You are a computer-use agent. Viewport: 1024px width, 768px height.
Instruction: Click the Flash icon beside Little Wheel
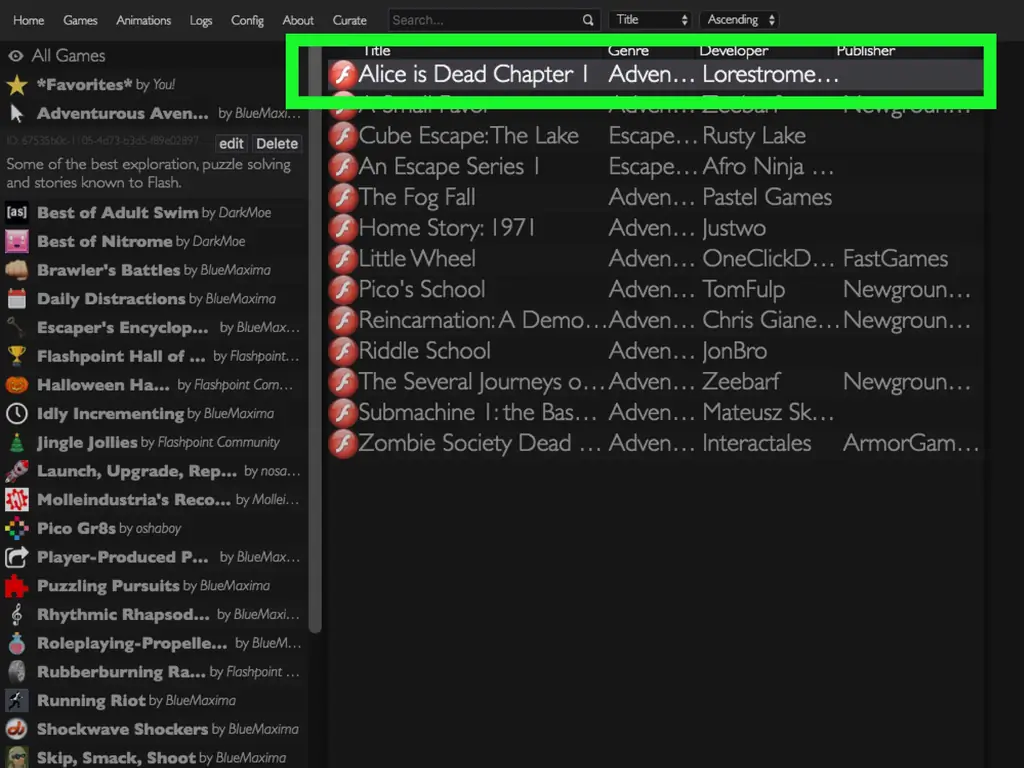click(342, 259)
